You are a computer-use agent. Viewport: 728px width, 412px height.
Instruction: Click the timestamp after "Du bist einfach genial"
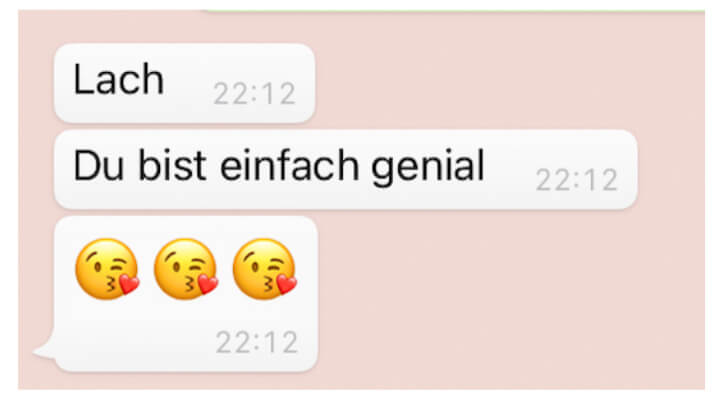(x=577, y=180)
